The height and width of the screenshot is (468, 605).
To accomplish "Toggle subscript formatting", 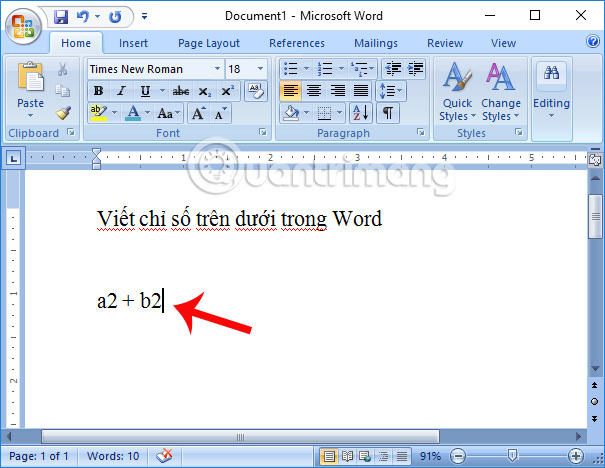I will [204, 91].
